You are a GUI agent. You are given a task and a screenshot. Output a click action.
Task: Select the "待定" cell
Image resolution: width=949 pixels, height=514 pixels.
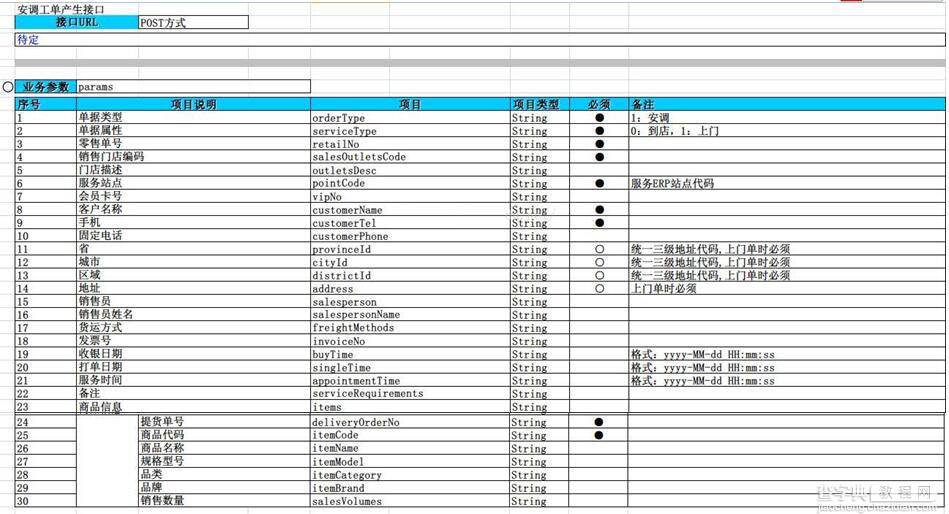480,40
